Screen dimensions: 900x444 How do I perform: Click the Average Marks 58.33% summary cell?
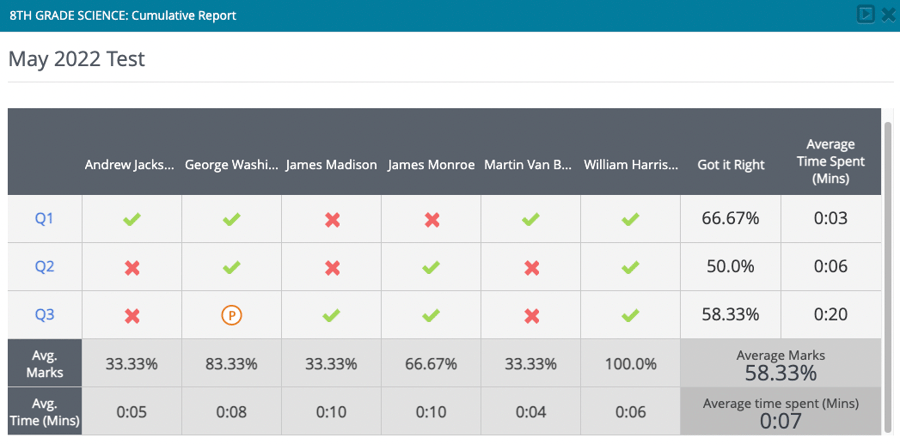[781, 365]
